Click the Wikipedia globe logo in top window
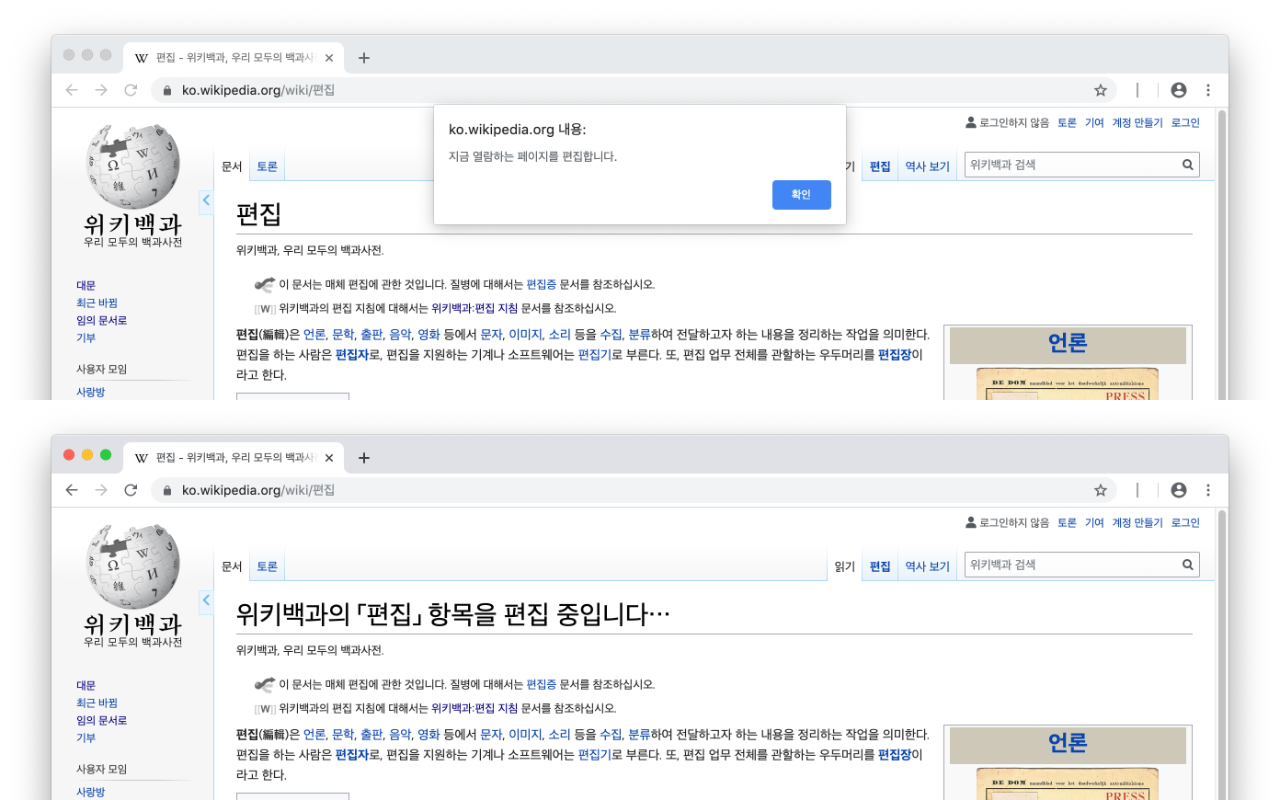The width and height of the screenshot is (1280, 800). pos(133,166)
